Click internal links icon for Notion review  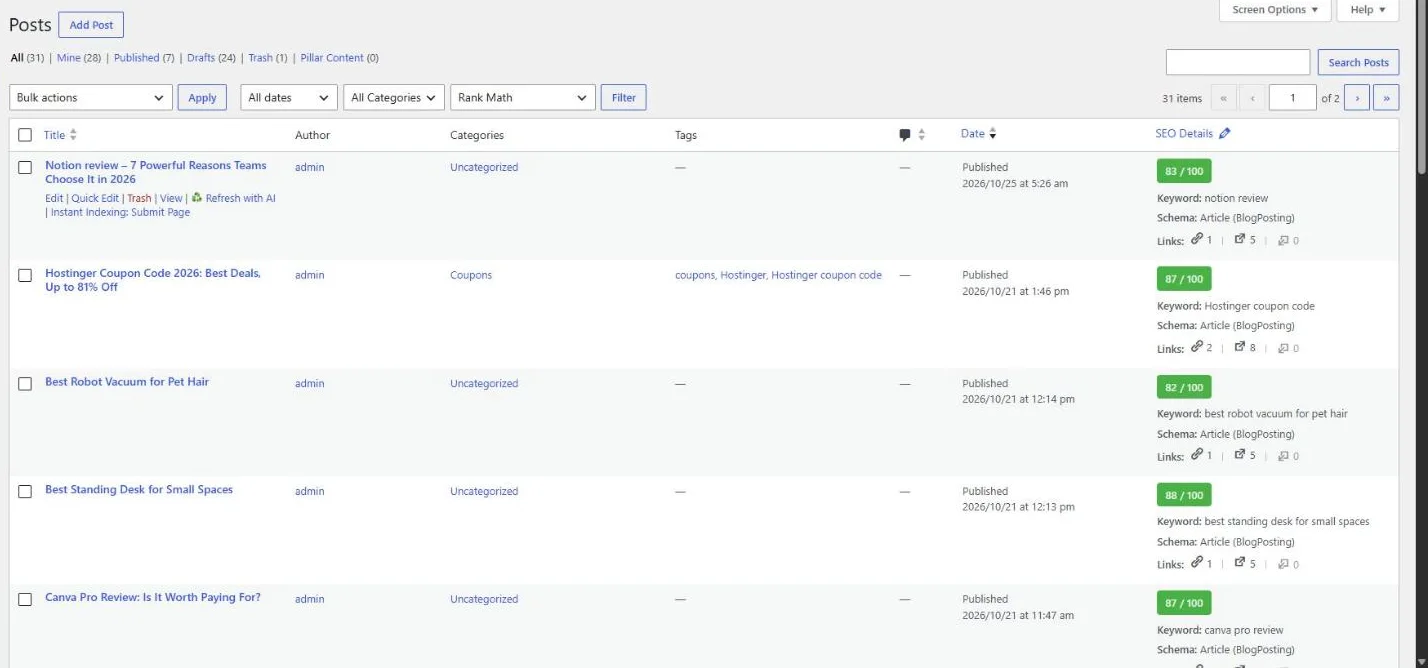click(1196, 239)
